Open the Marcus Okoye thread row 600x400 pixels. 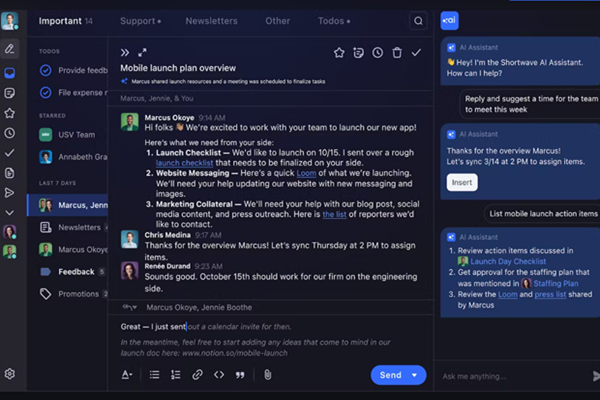click(68, 250)
